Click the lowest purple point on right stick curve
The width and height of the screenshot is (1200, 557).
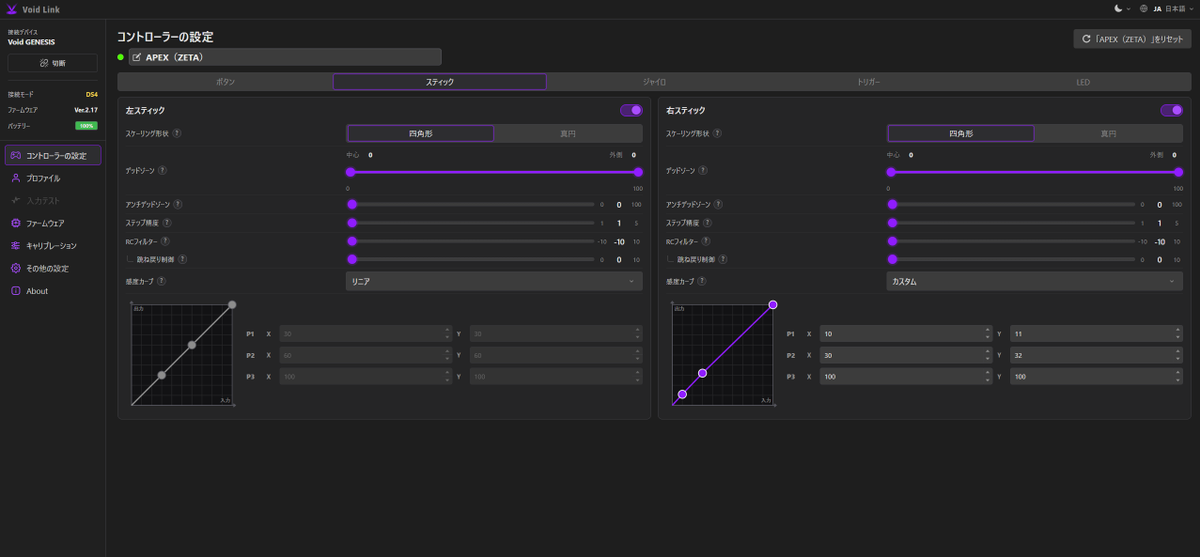tap(682, 394)
